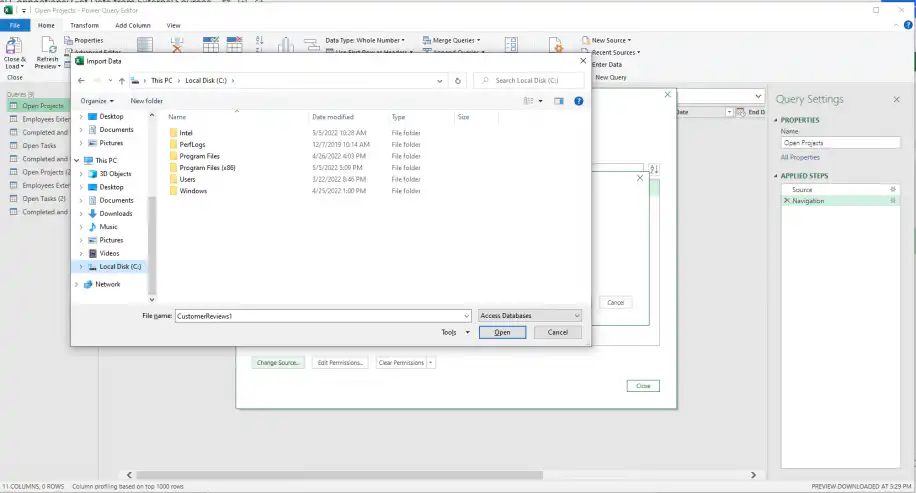
Task: Click the blue help icon in Import Data
Action: point(578,101)
